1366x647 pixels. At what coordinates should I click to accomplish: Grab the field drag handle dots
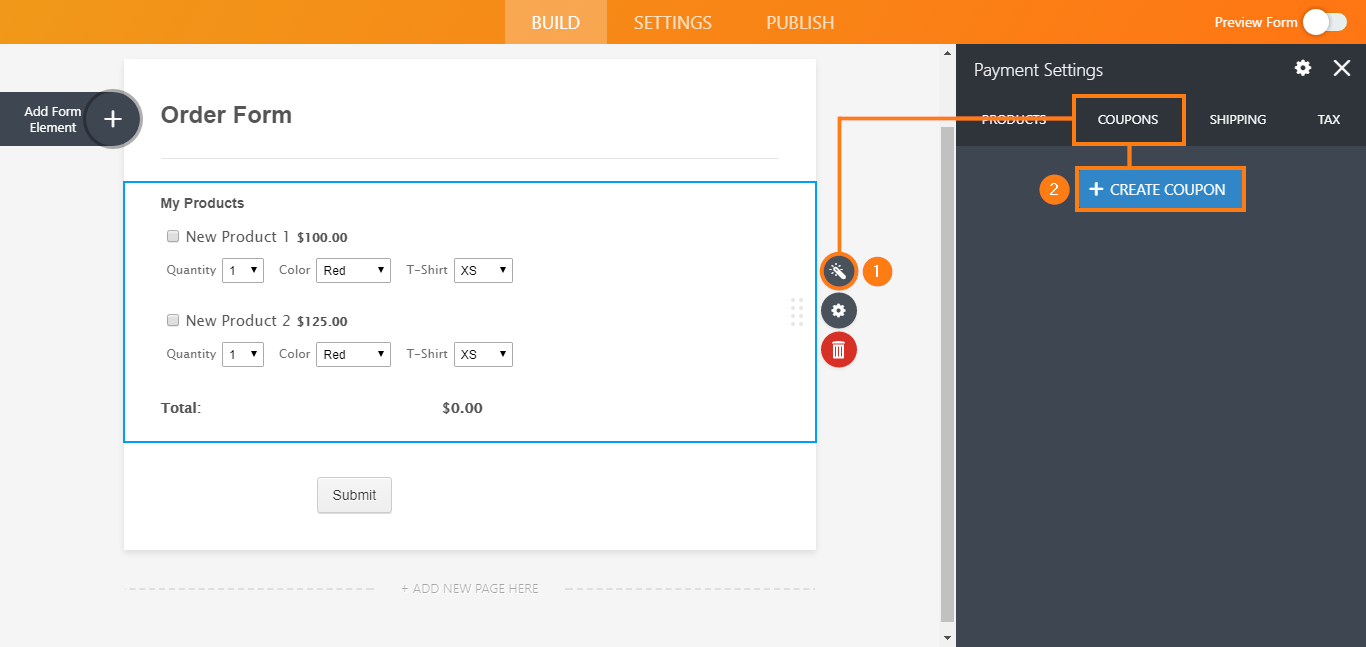[x=797, y=311]
